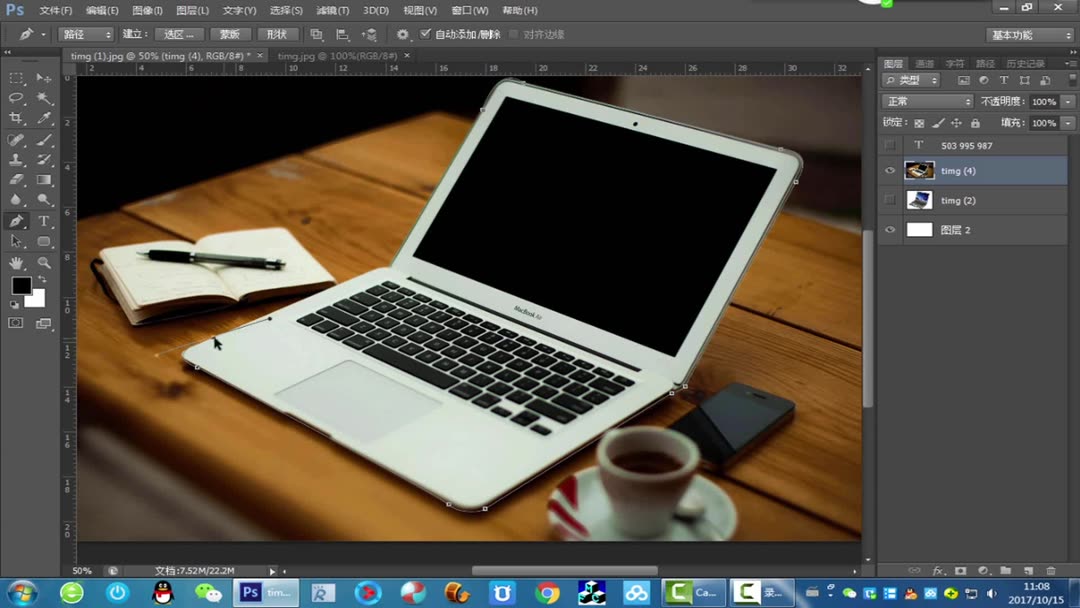The height and width of the screenshot is (608, 1080).
Task: Select the Lasso tool
Action: tap(15, 98)
